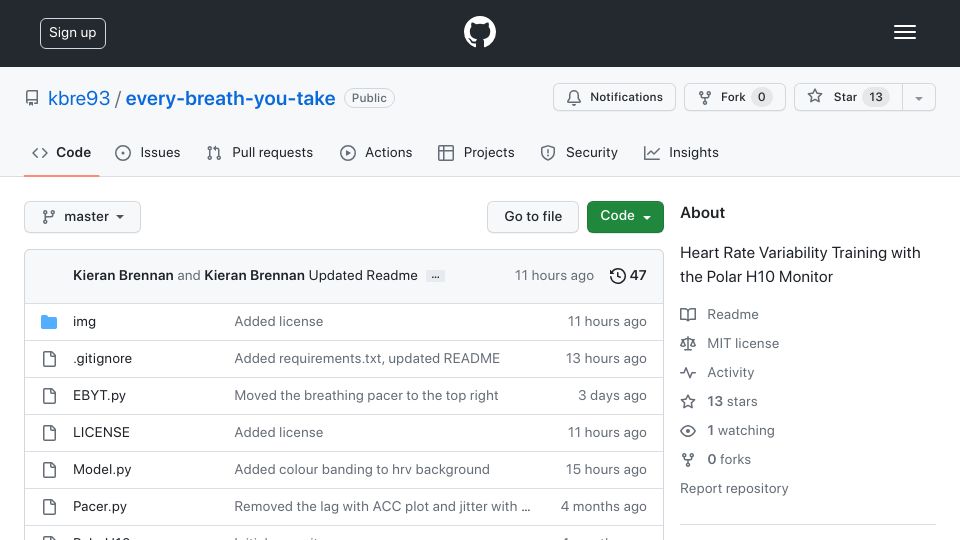
Task: Open kbre93 user profile link
Action: coord(79,98)
